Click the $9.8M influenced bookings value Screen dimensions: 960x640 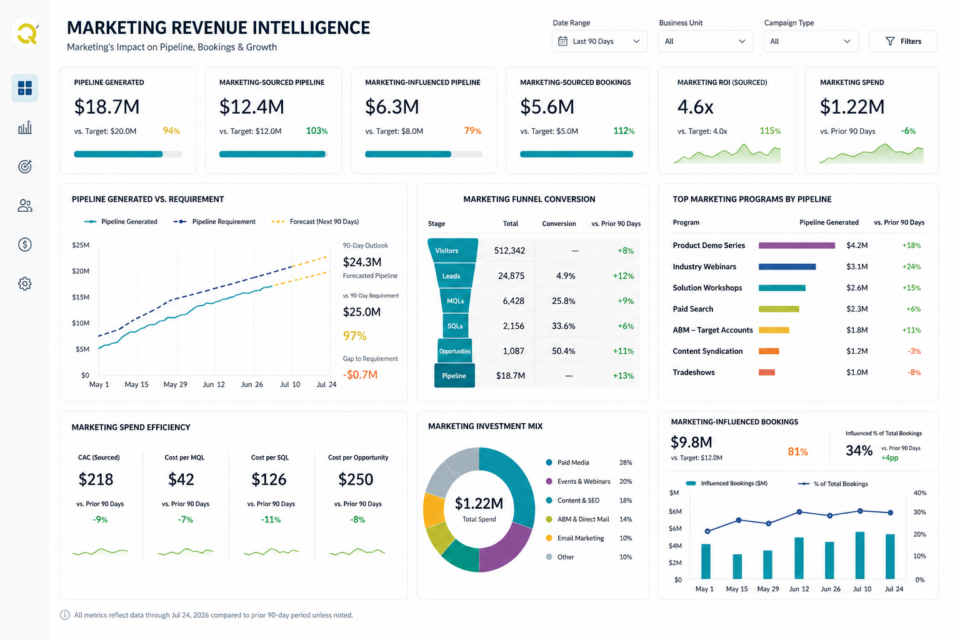691,442
